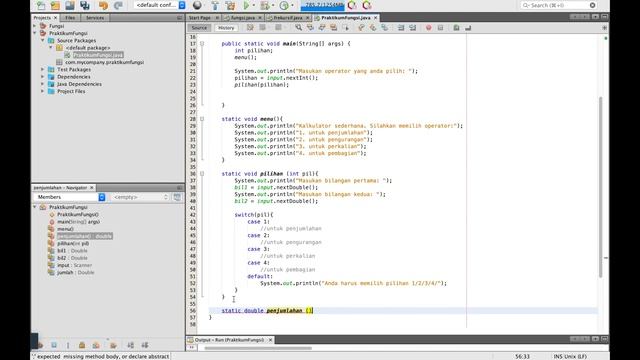Click the memory usage heap bar

pos(322,5)
